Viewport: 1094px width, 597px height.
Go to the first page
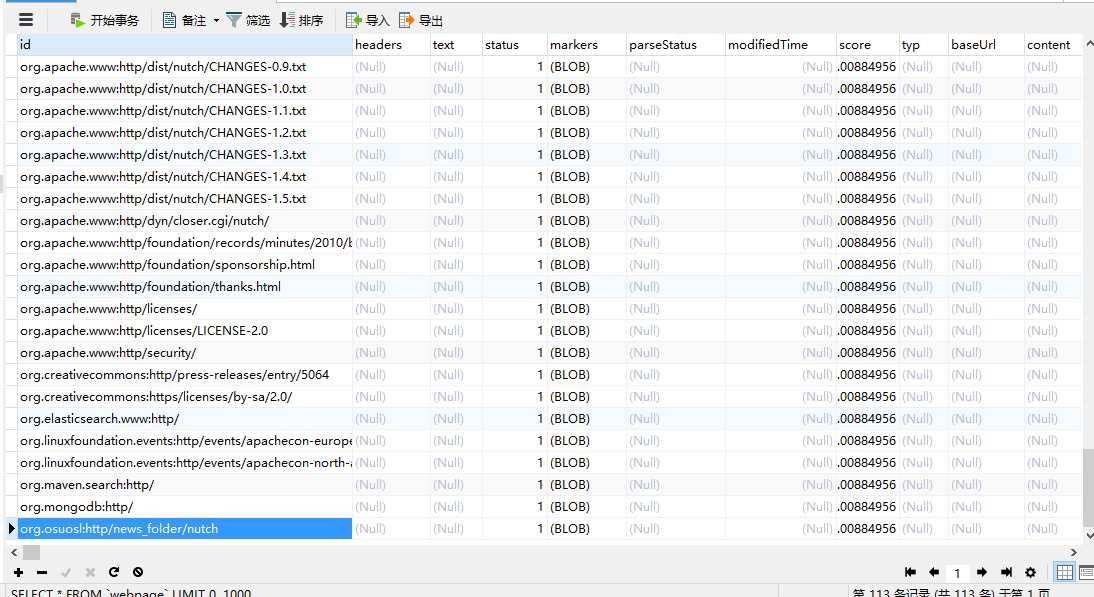pyautogui.click(x=910, y=573)
